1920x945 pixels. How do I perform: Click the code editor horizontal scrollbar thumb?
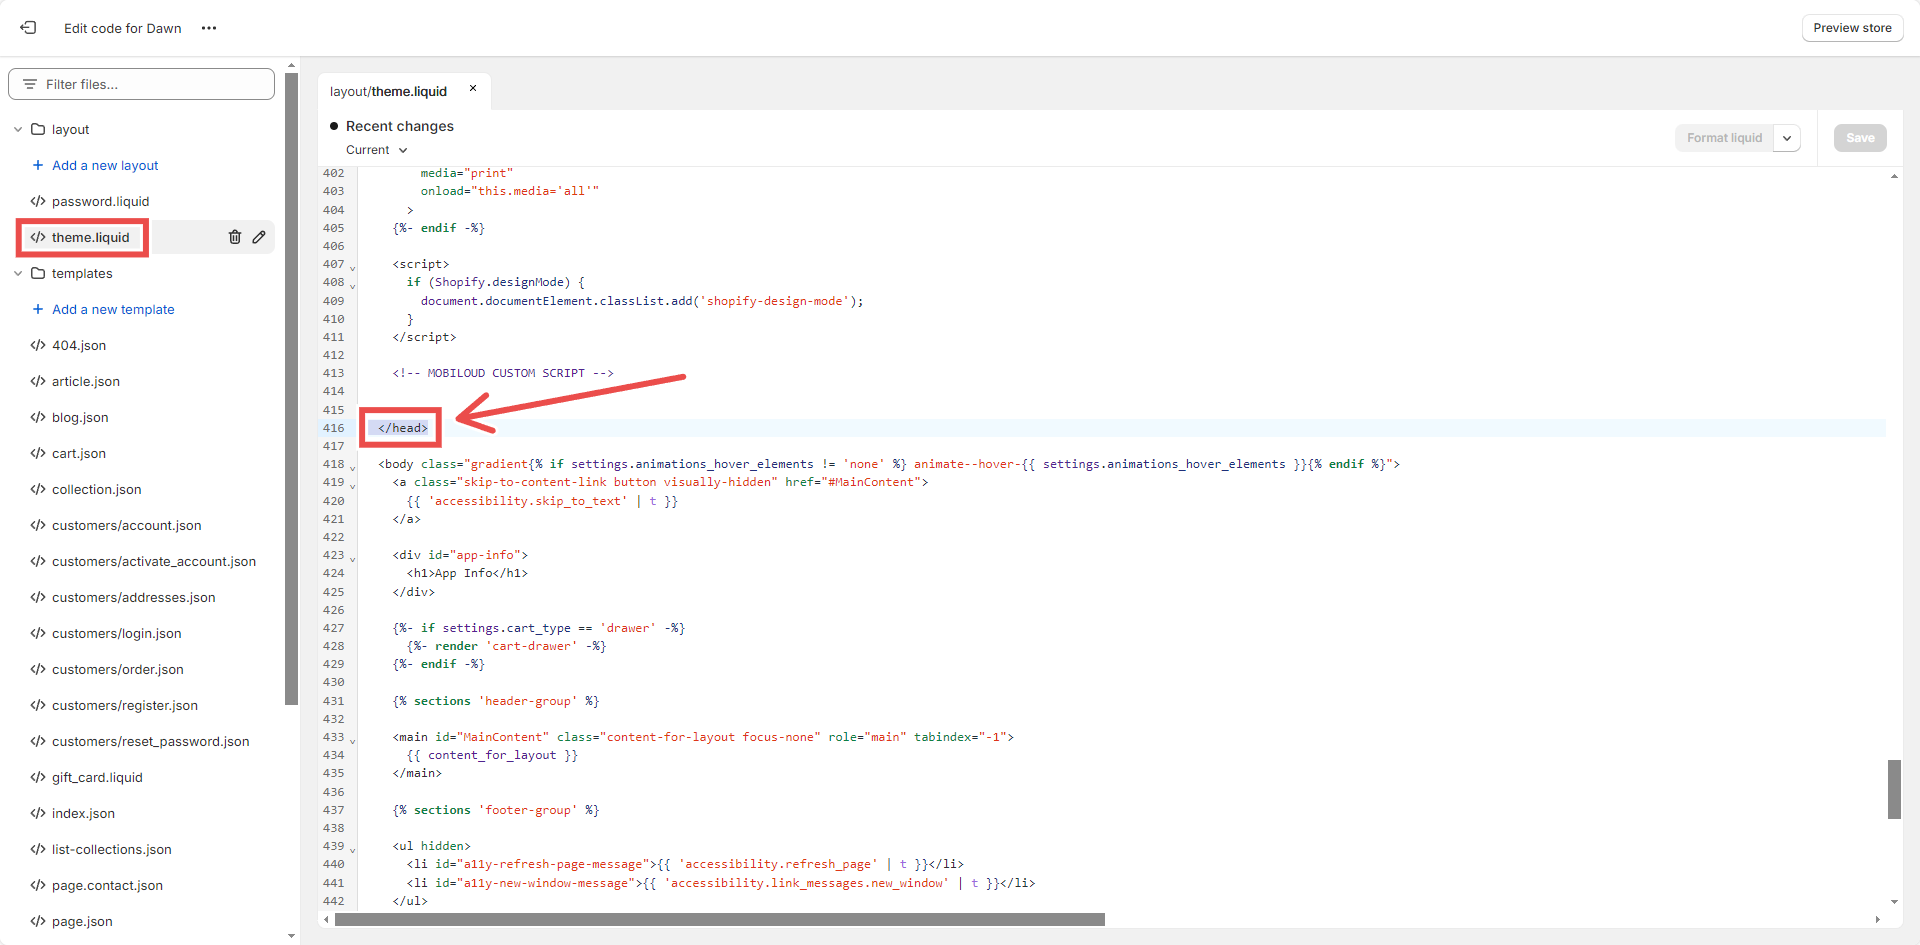click(x=720, y=919)
